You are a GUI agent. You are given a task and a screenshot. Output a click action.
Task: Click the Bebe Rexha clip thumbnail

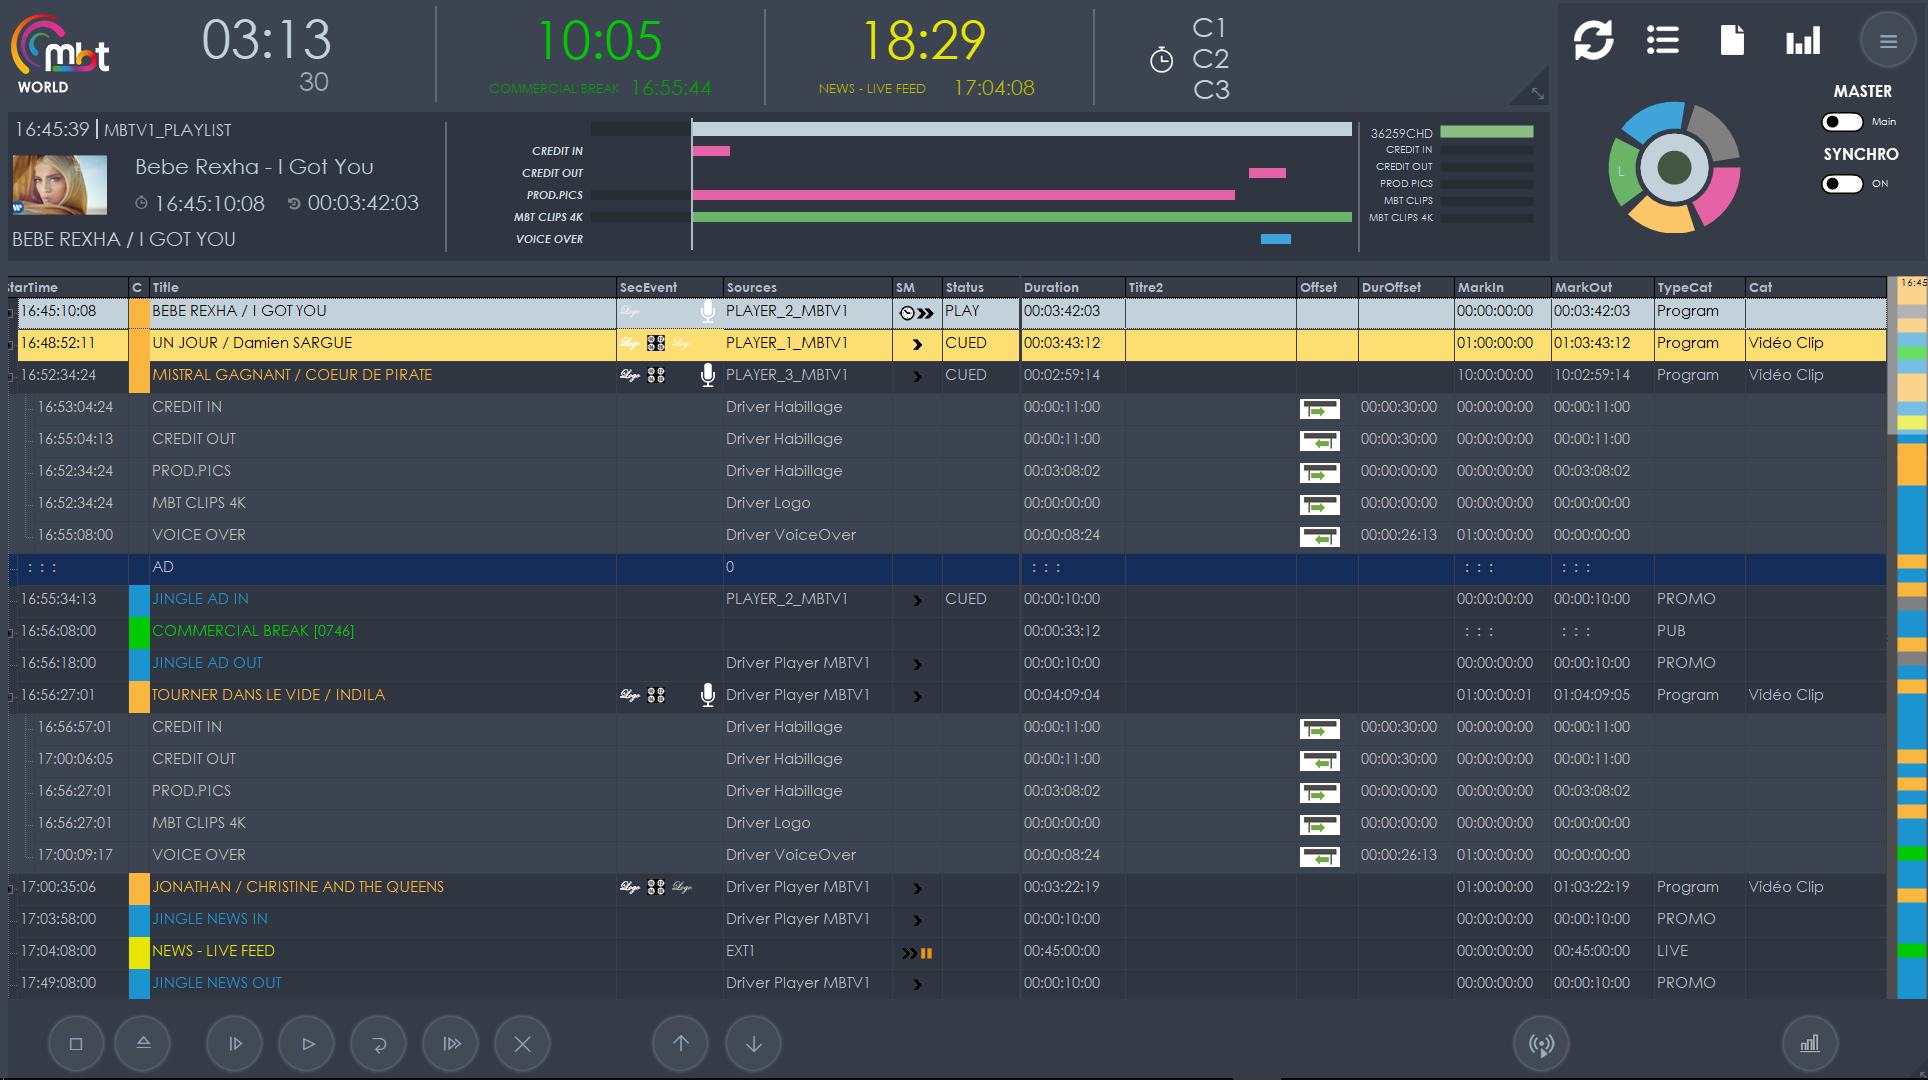(60, 185)
